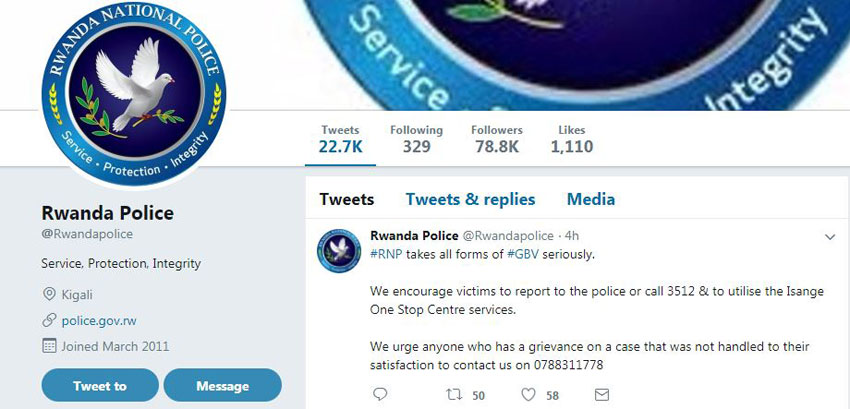Screen dimensions: 850x409
Task: Click the Tweet to button
Action: (x=100, y=386)
